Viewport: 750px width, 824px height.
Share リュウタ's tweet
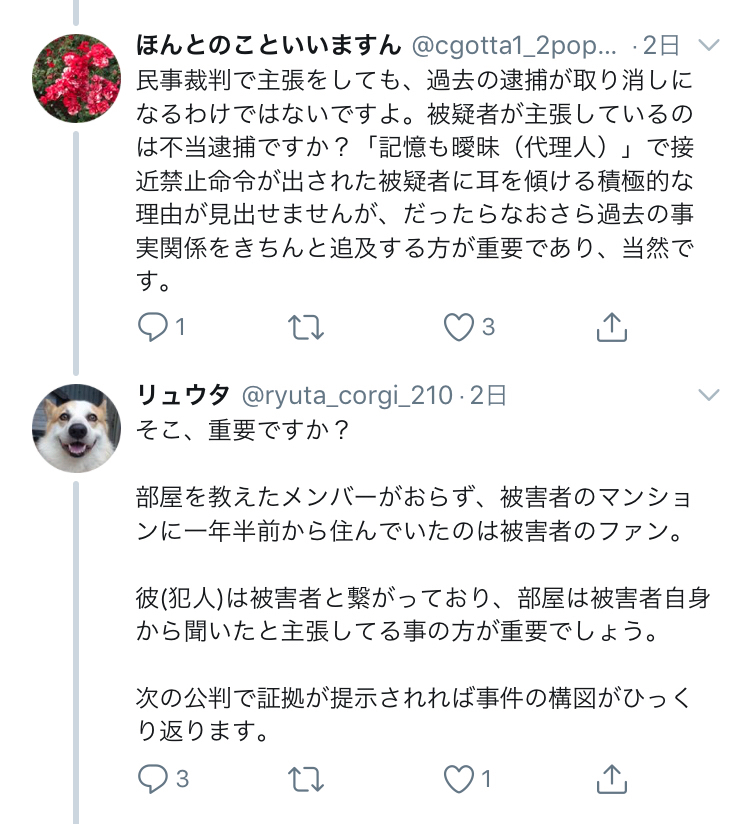pyautogui.click(x=611, y=778)
